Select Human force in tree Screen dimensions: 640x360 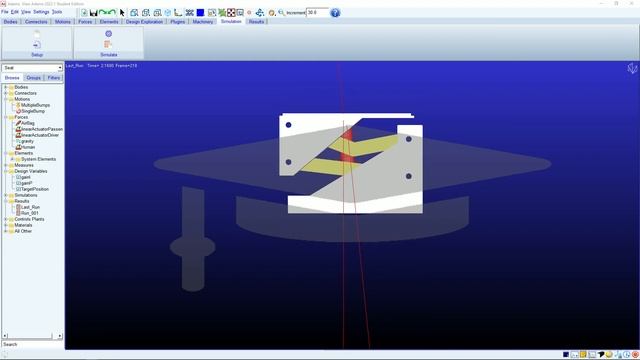coord(25,147)
